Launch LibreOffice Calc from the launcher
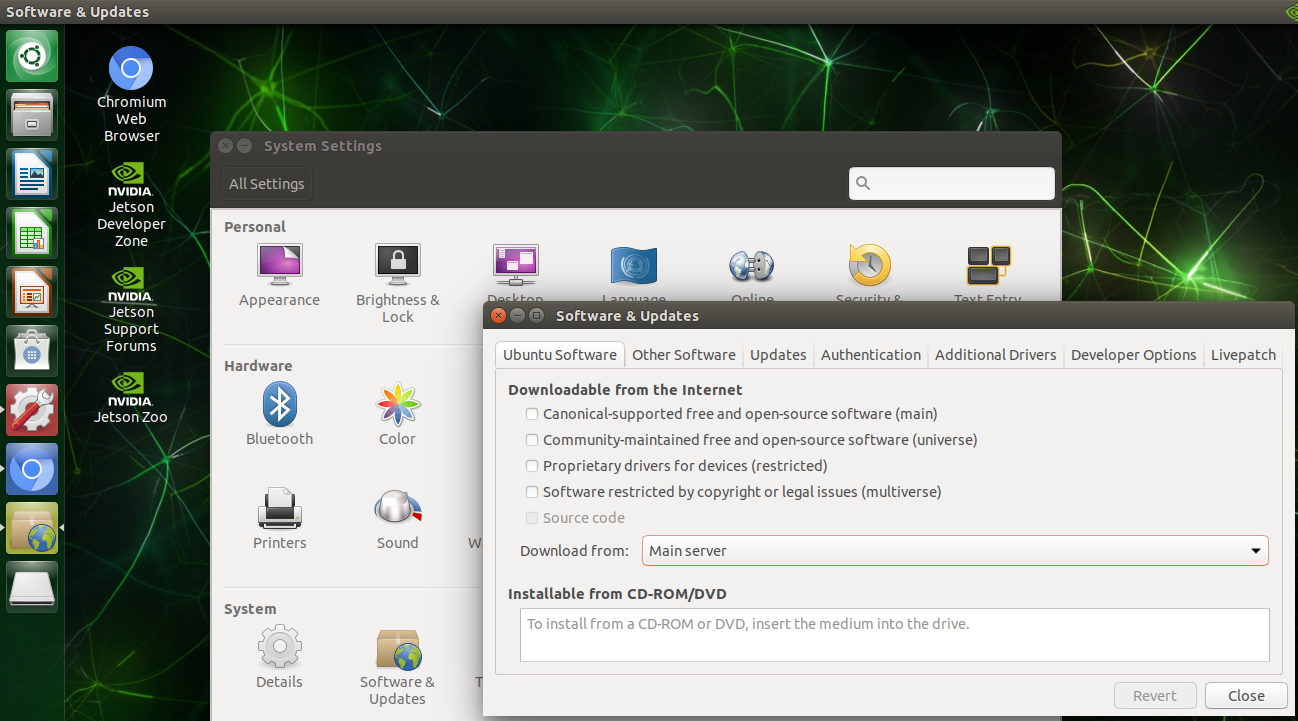Image resolution: width=1298 pixels, height=721 pixels. point(32,232)
